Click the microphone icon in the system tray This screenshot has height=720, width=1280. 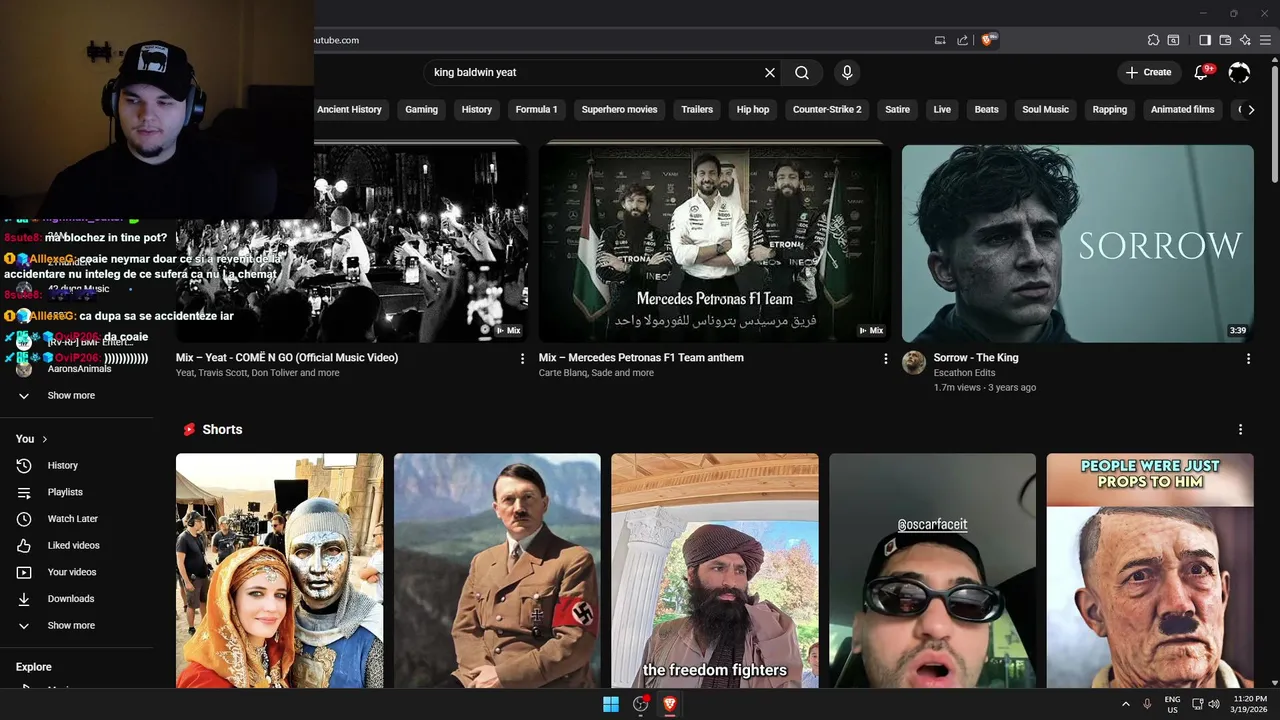pyautogui.click(x=1147, y=704)
